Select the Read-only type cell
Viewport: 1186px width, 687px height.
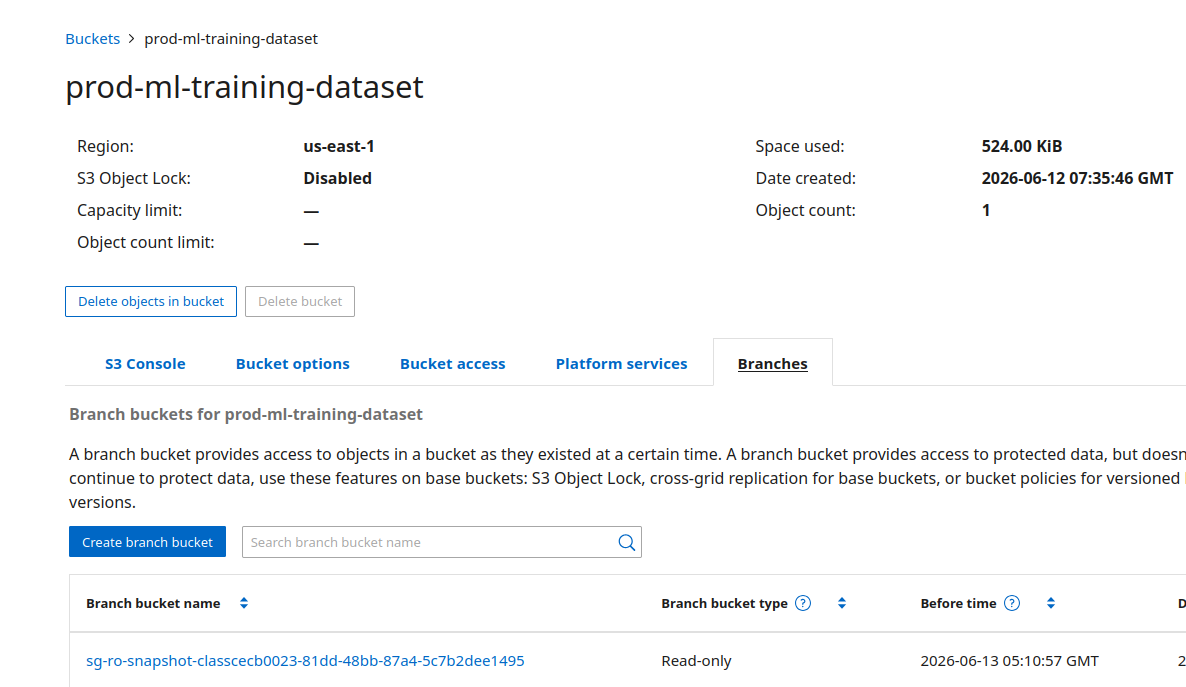696,661
